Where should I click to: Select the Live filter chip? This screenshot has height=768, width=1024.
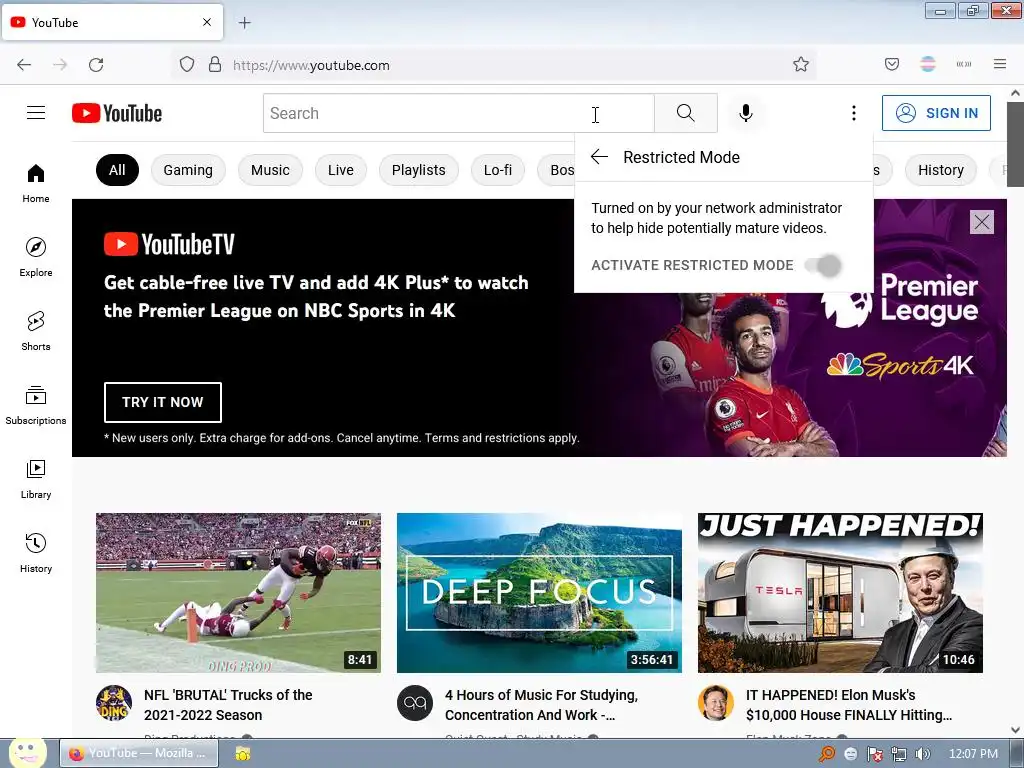click(341, 170)
